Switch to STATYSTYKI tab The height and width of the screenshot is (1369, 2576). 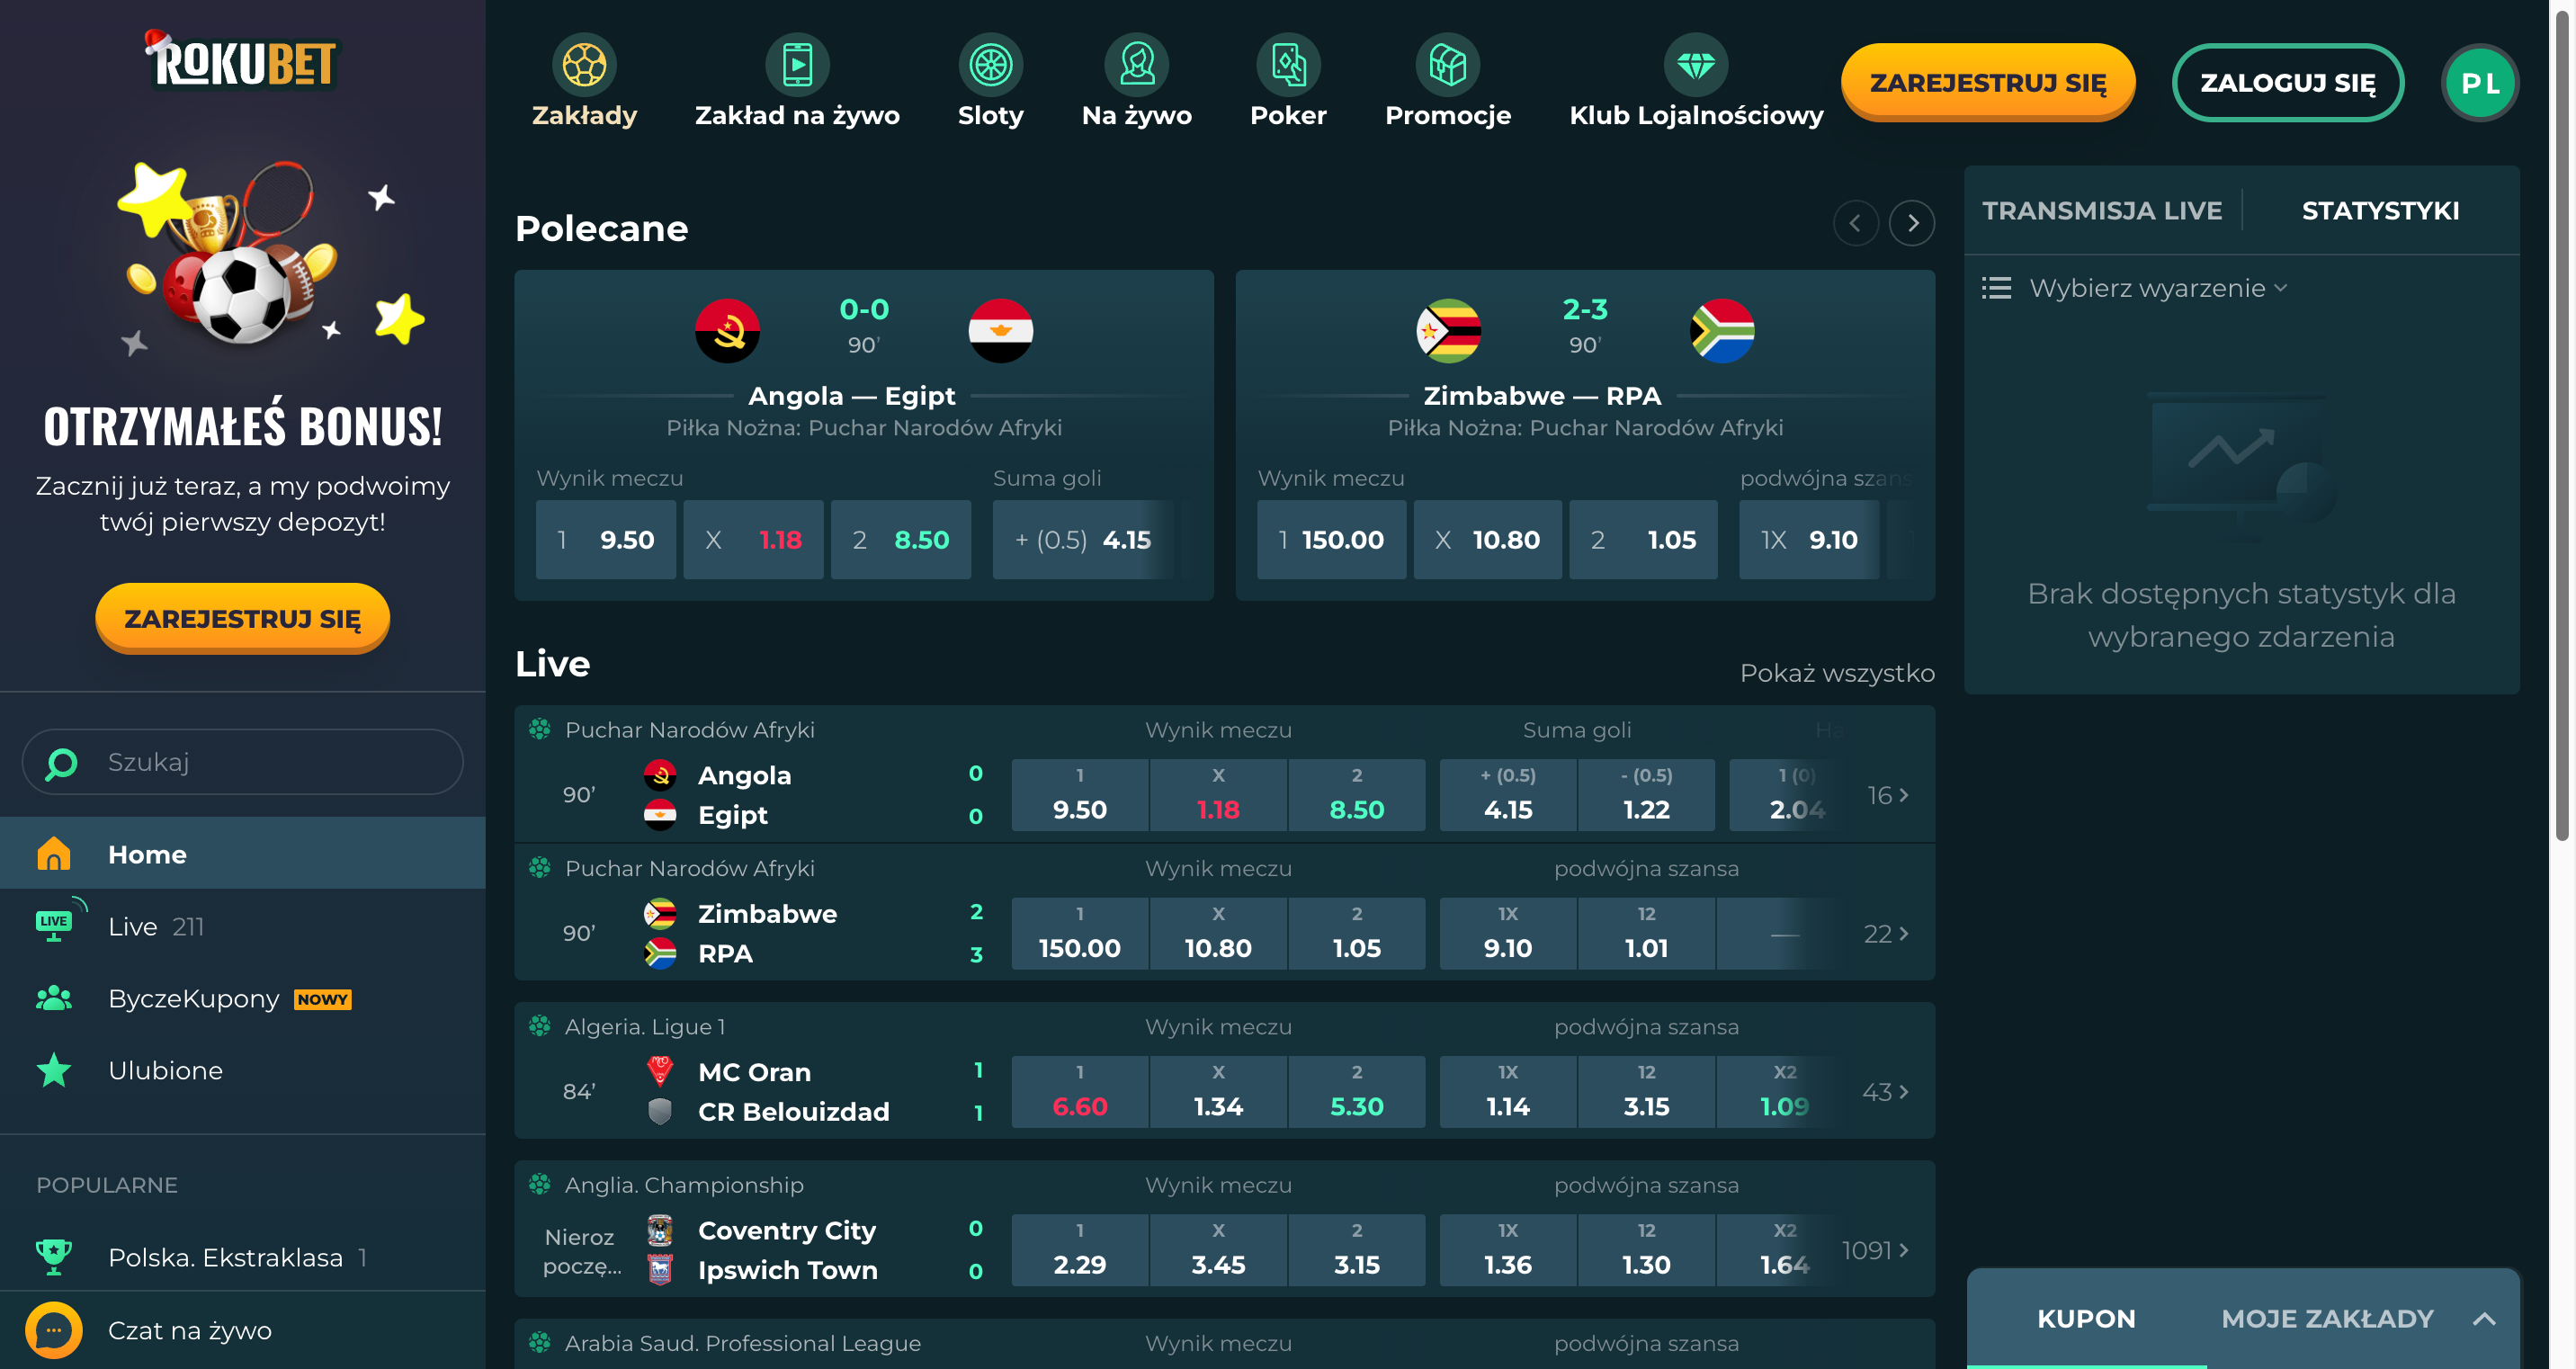(x=2380, y=210)
